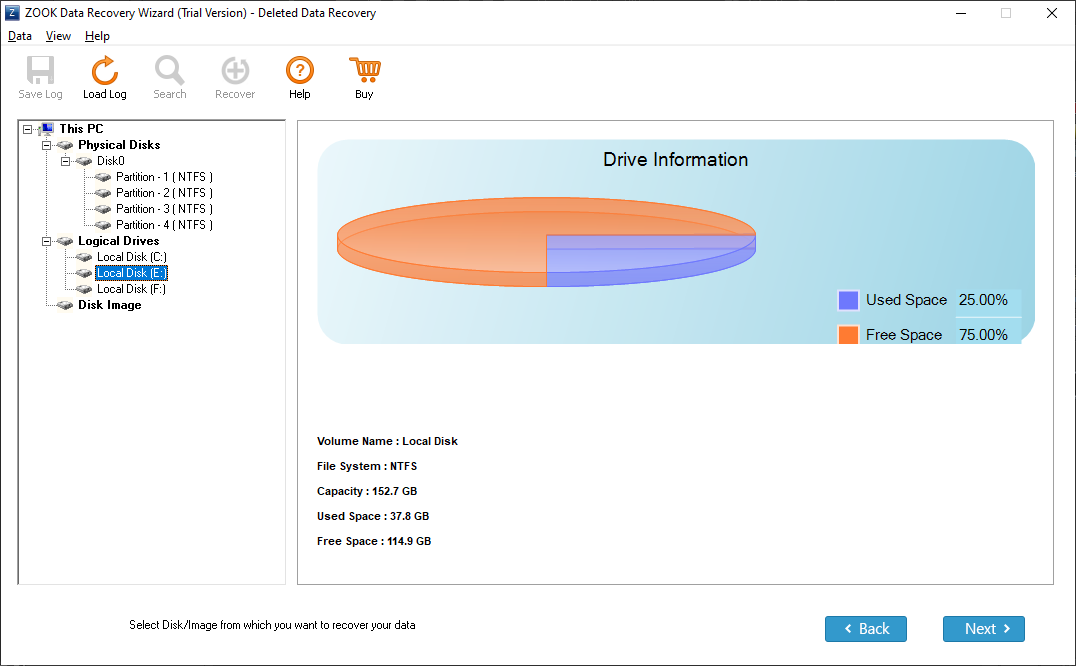Click the Free Space : 114.9 GB text

click(374, 541)
